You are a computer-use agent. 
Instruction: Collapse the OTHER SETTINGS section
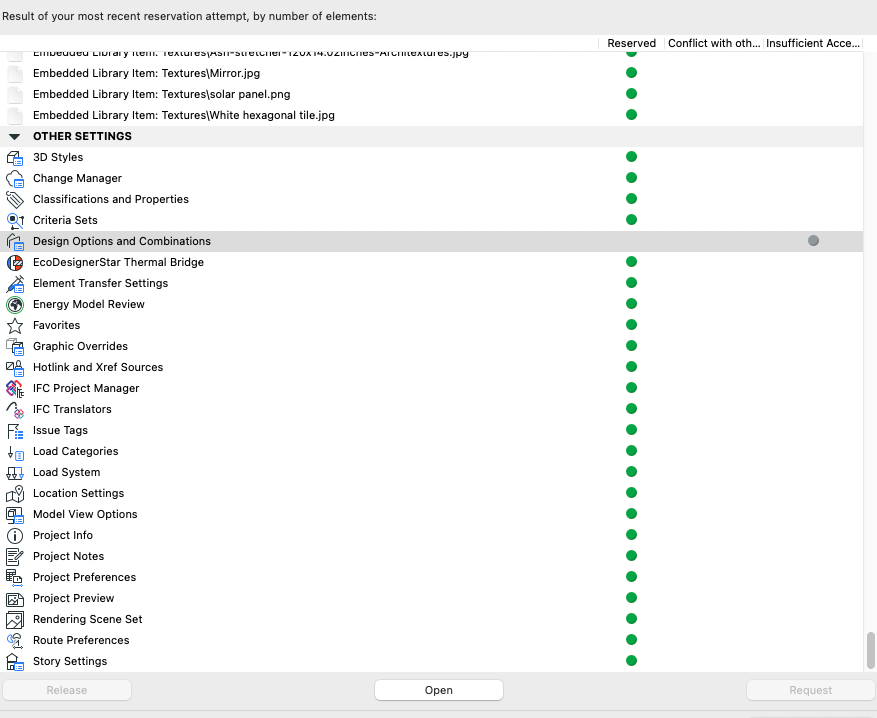(x=15, y=136)
